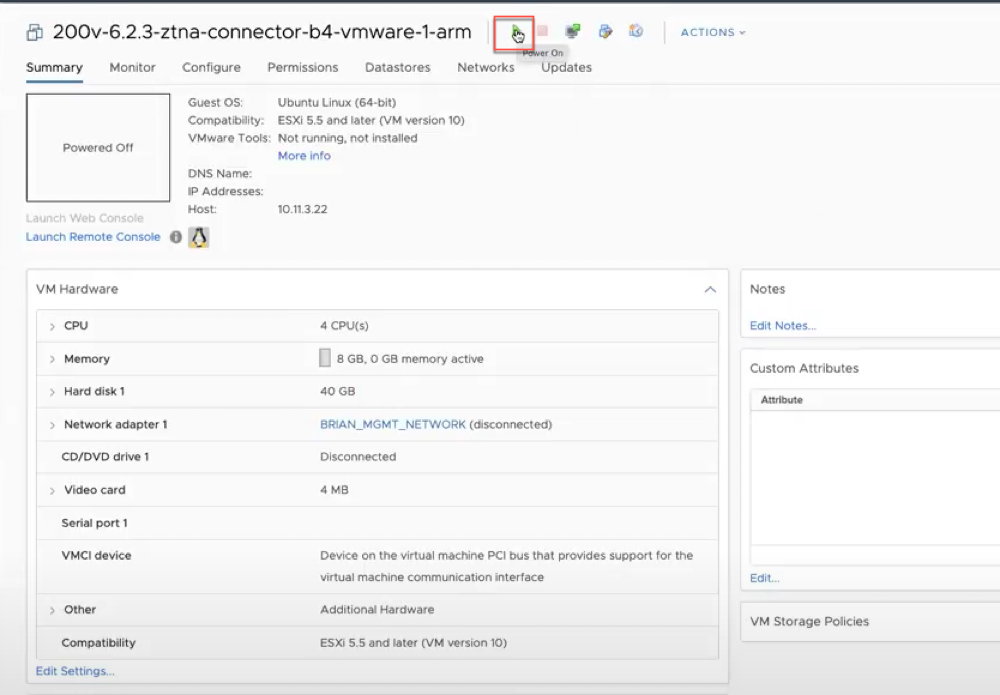Screen dimensions: 1000x695
Task: Click the Powered Off console thumbnail
Action: click(x=98, y=148)
